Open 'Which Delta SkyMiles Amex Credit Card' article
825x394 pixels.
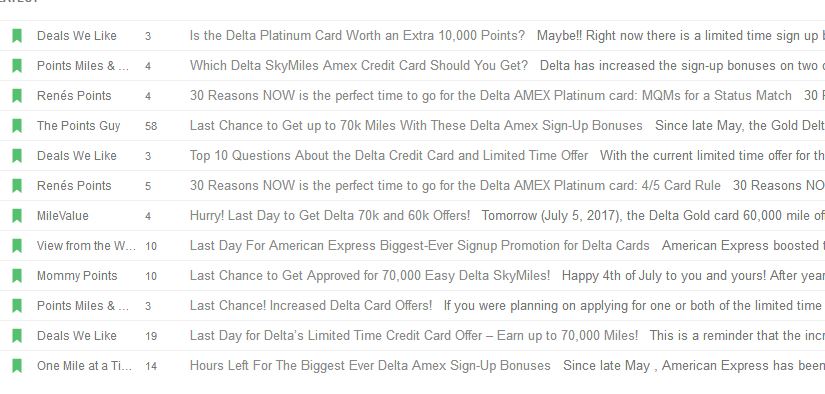359,66
